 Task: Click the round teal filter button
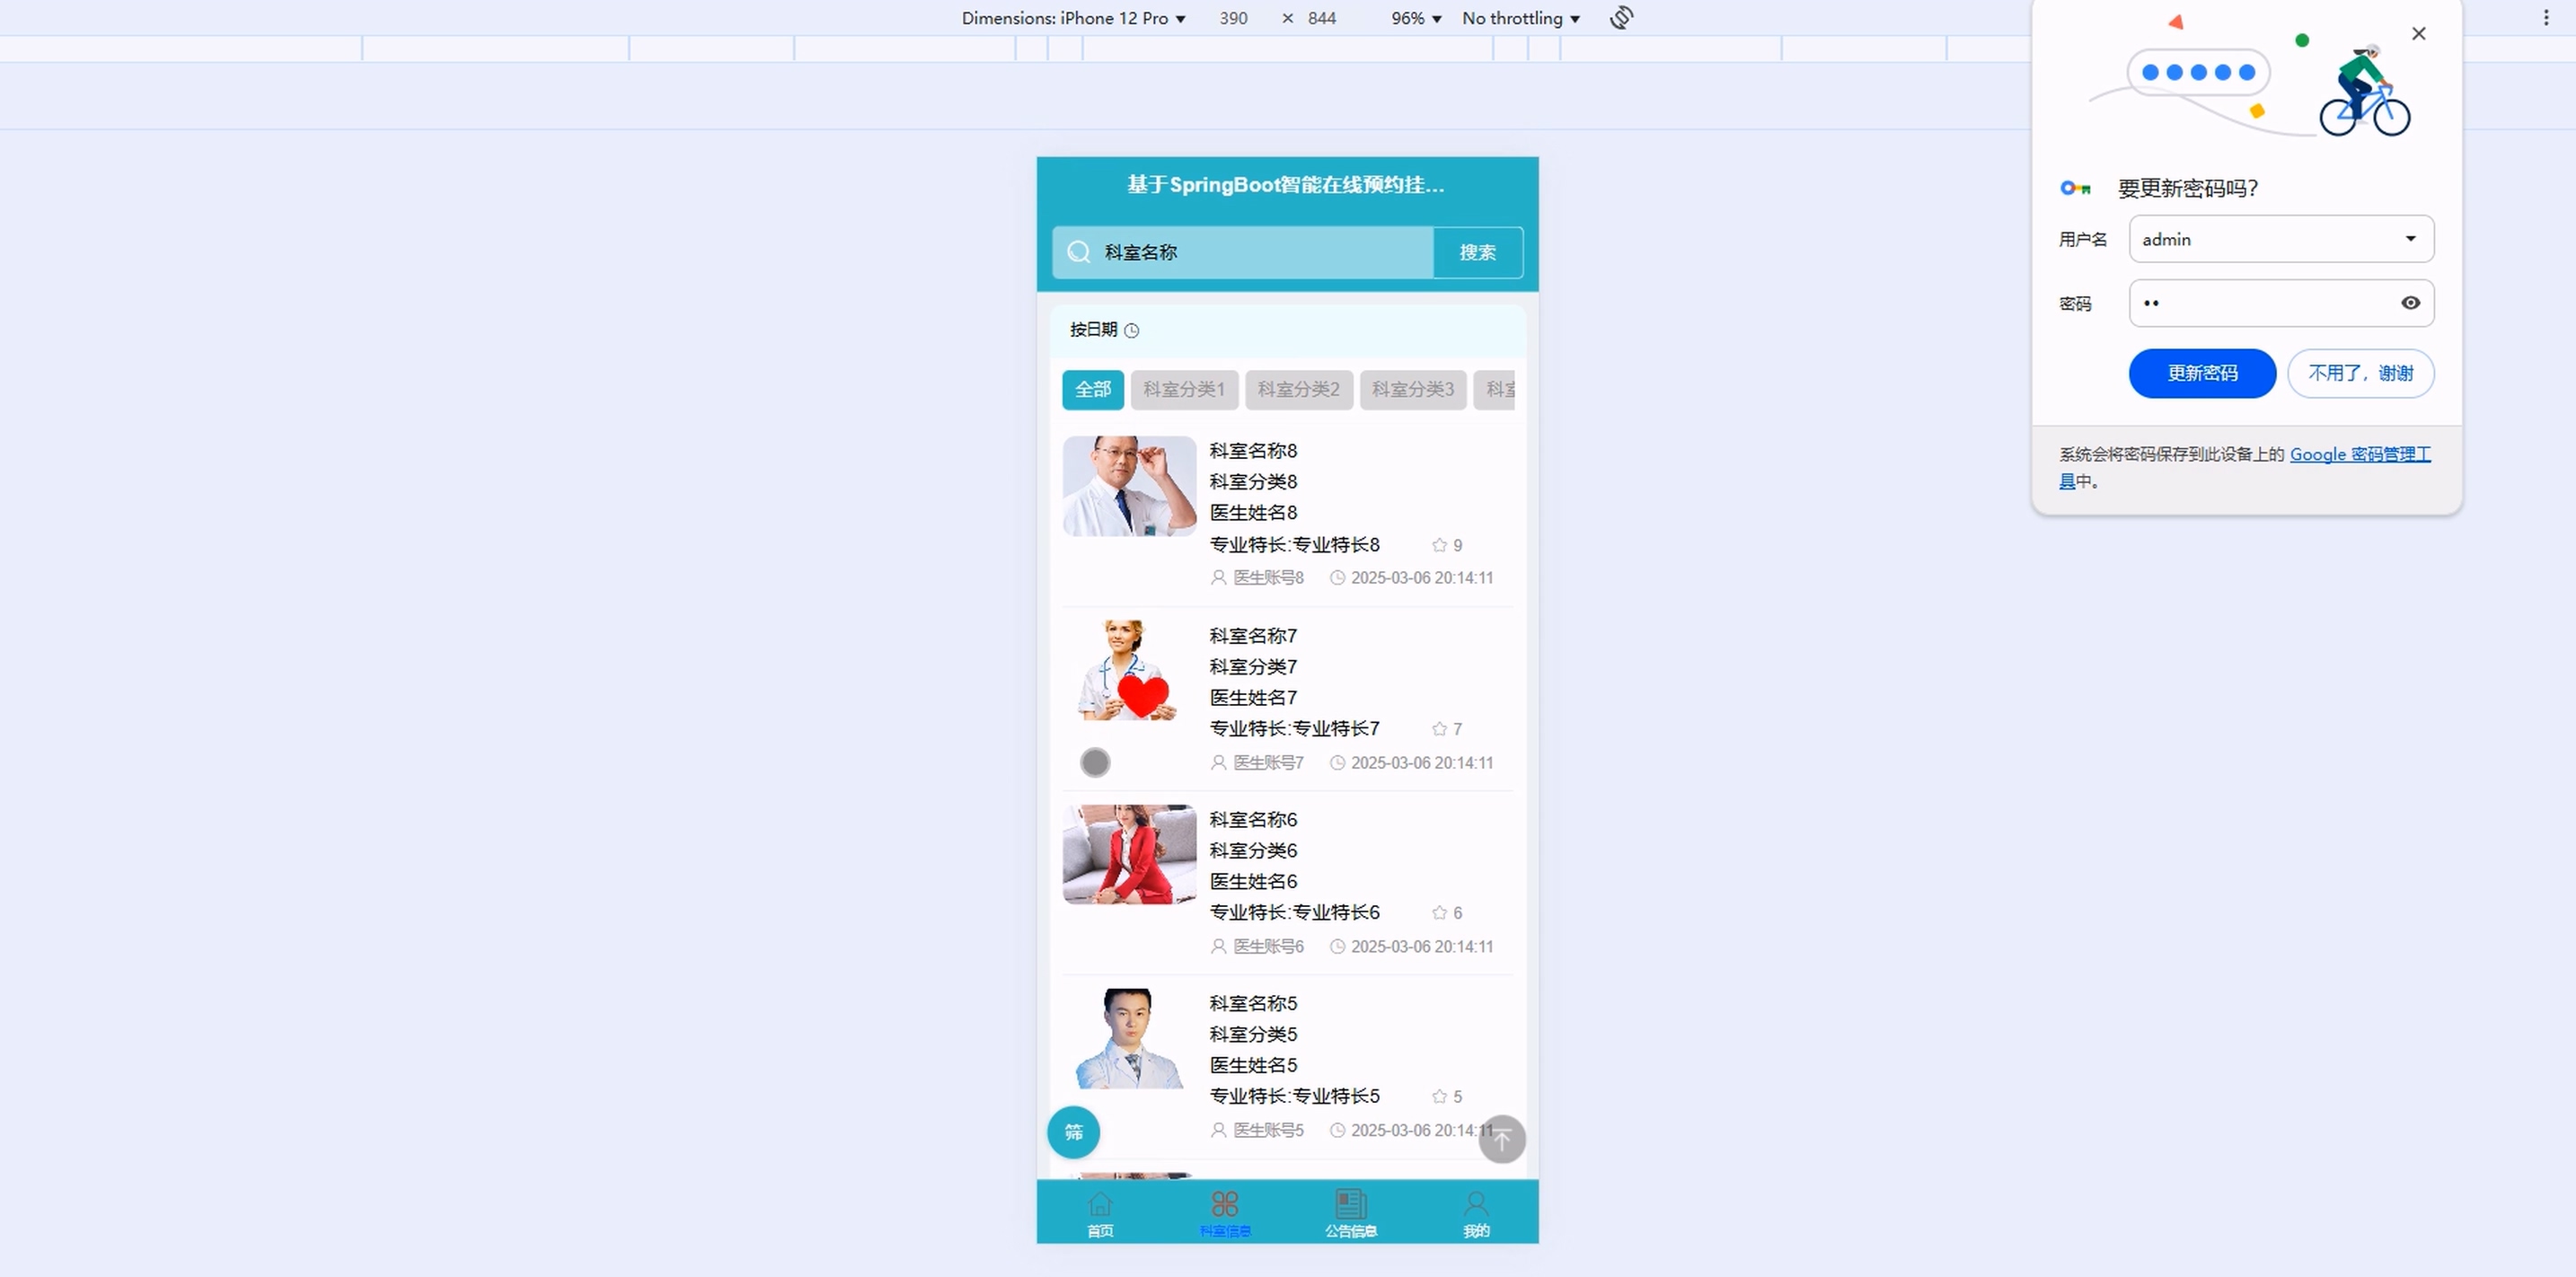[x=1073, y=1132]
